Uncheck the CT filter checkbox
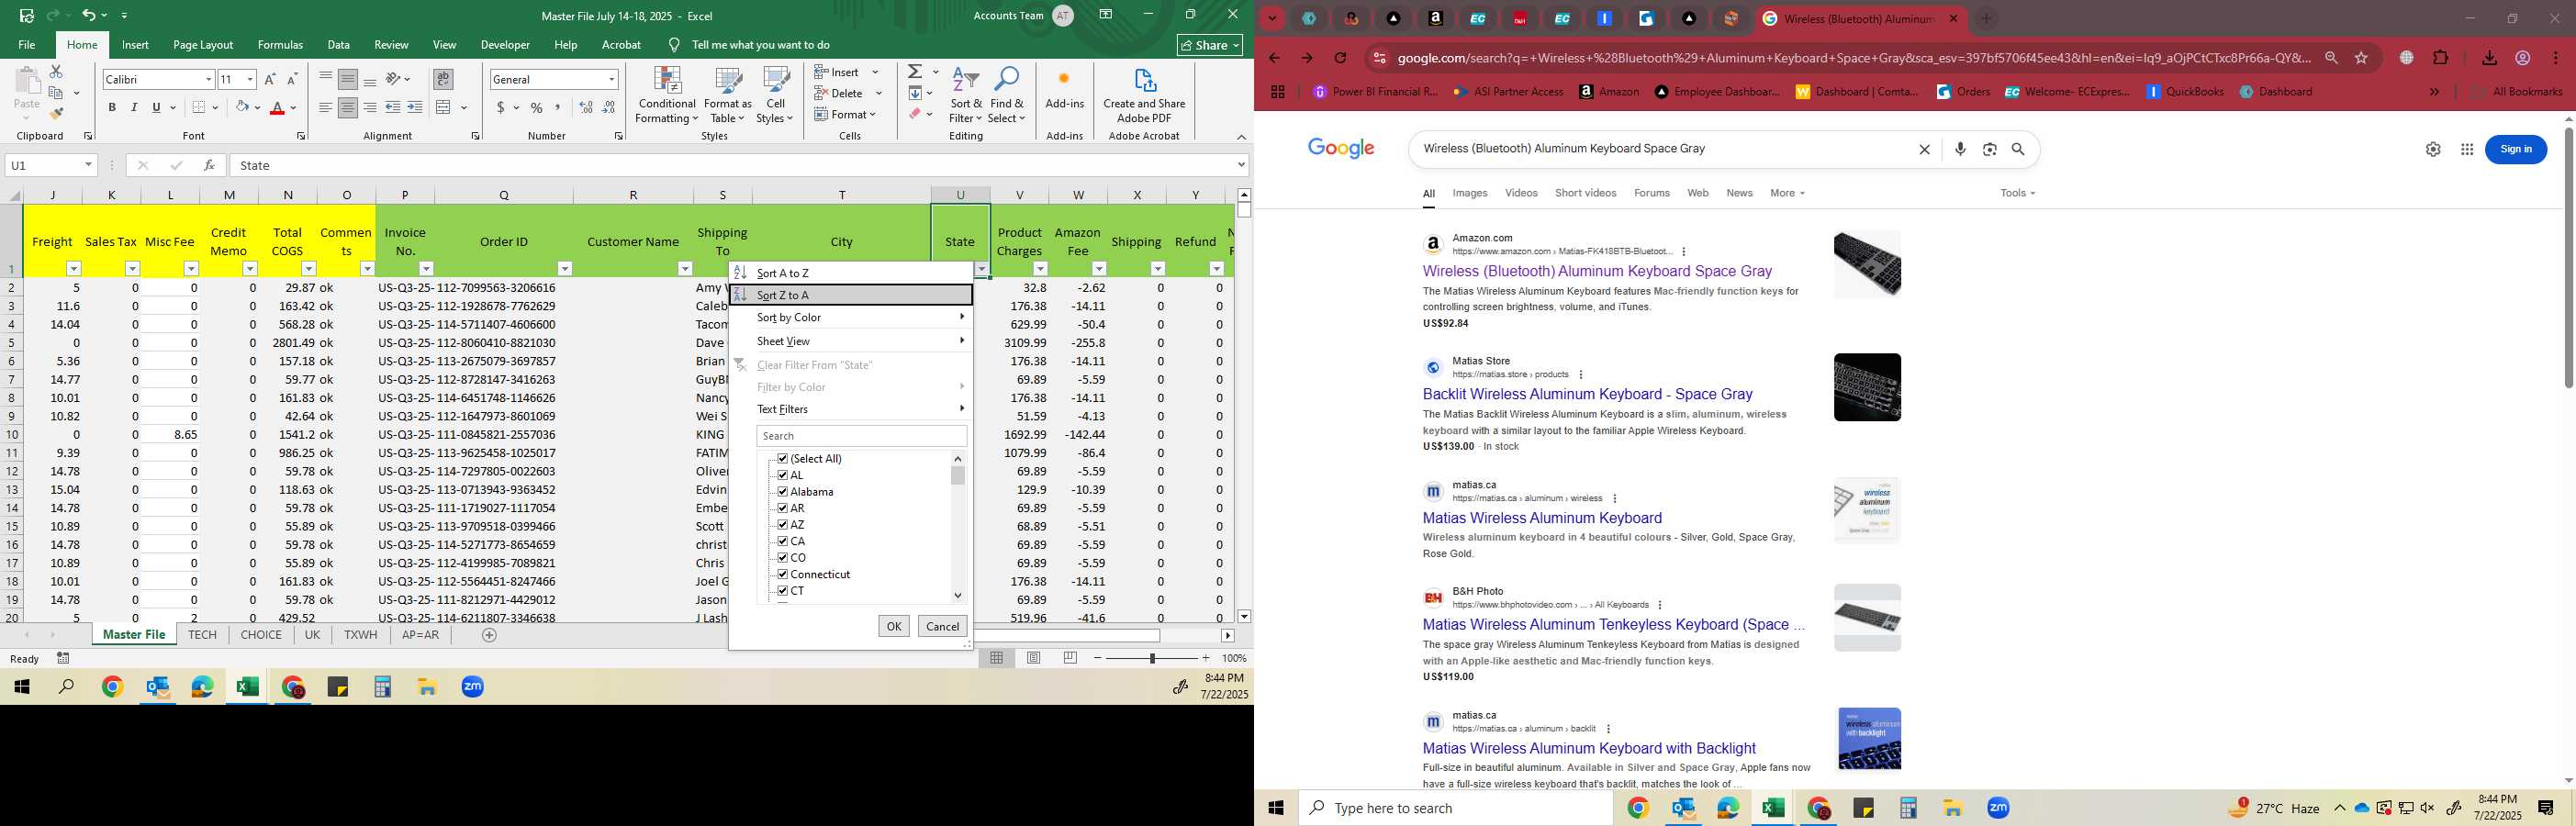The width and height of the screenshot is (2576, 826). (x=782, y=591)
